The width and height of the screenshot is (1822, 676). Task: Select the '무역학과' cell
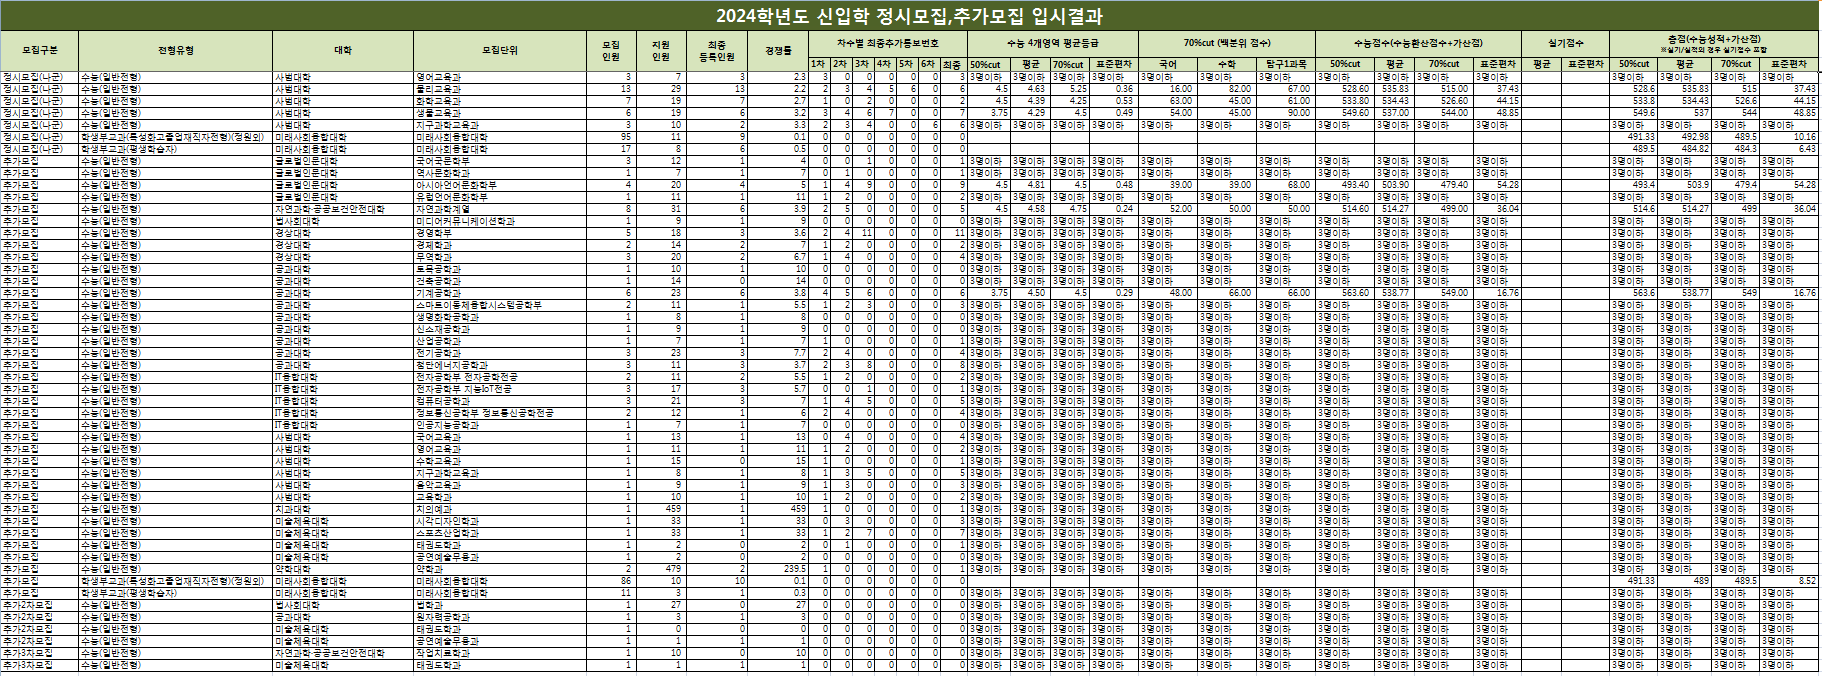(x=500, y=257)
